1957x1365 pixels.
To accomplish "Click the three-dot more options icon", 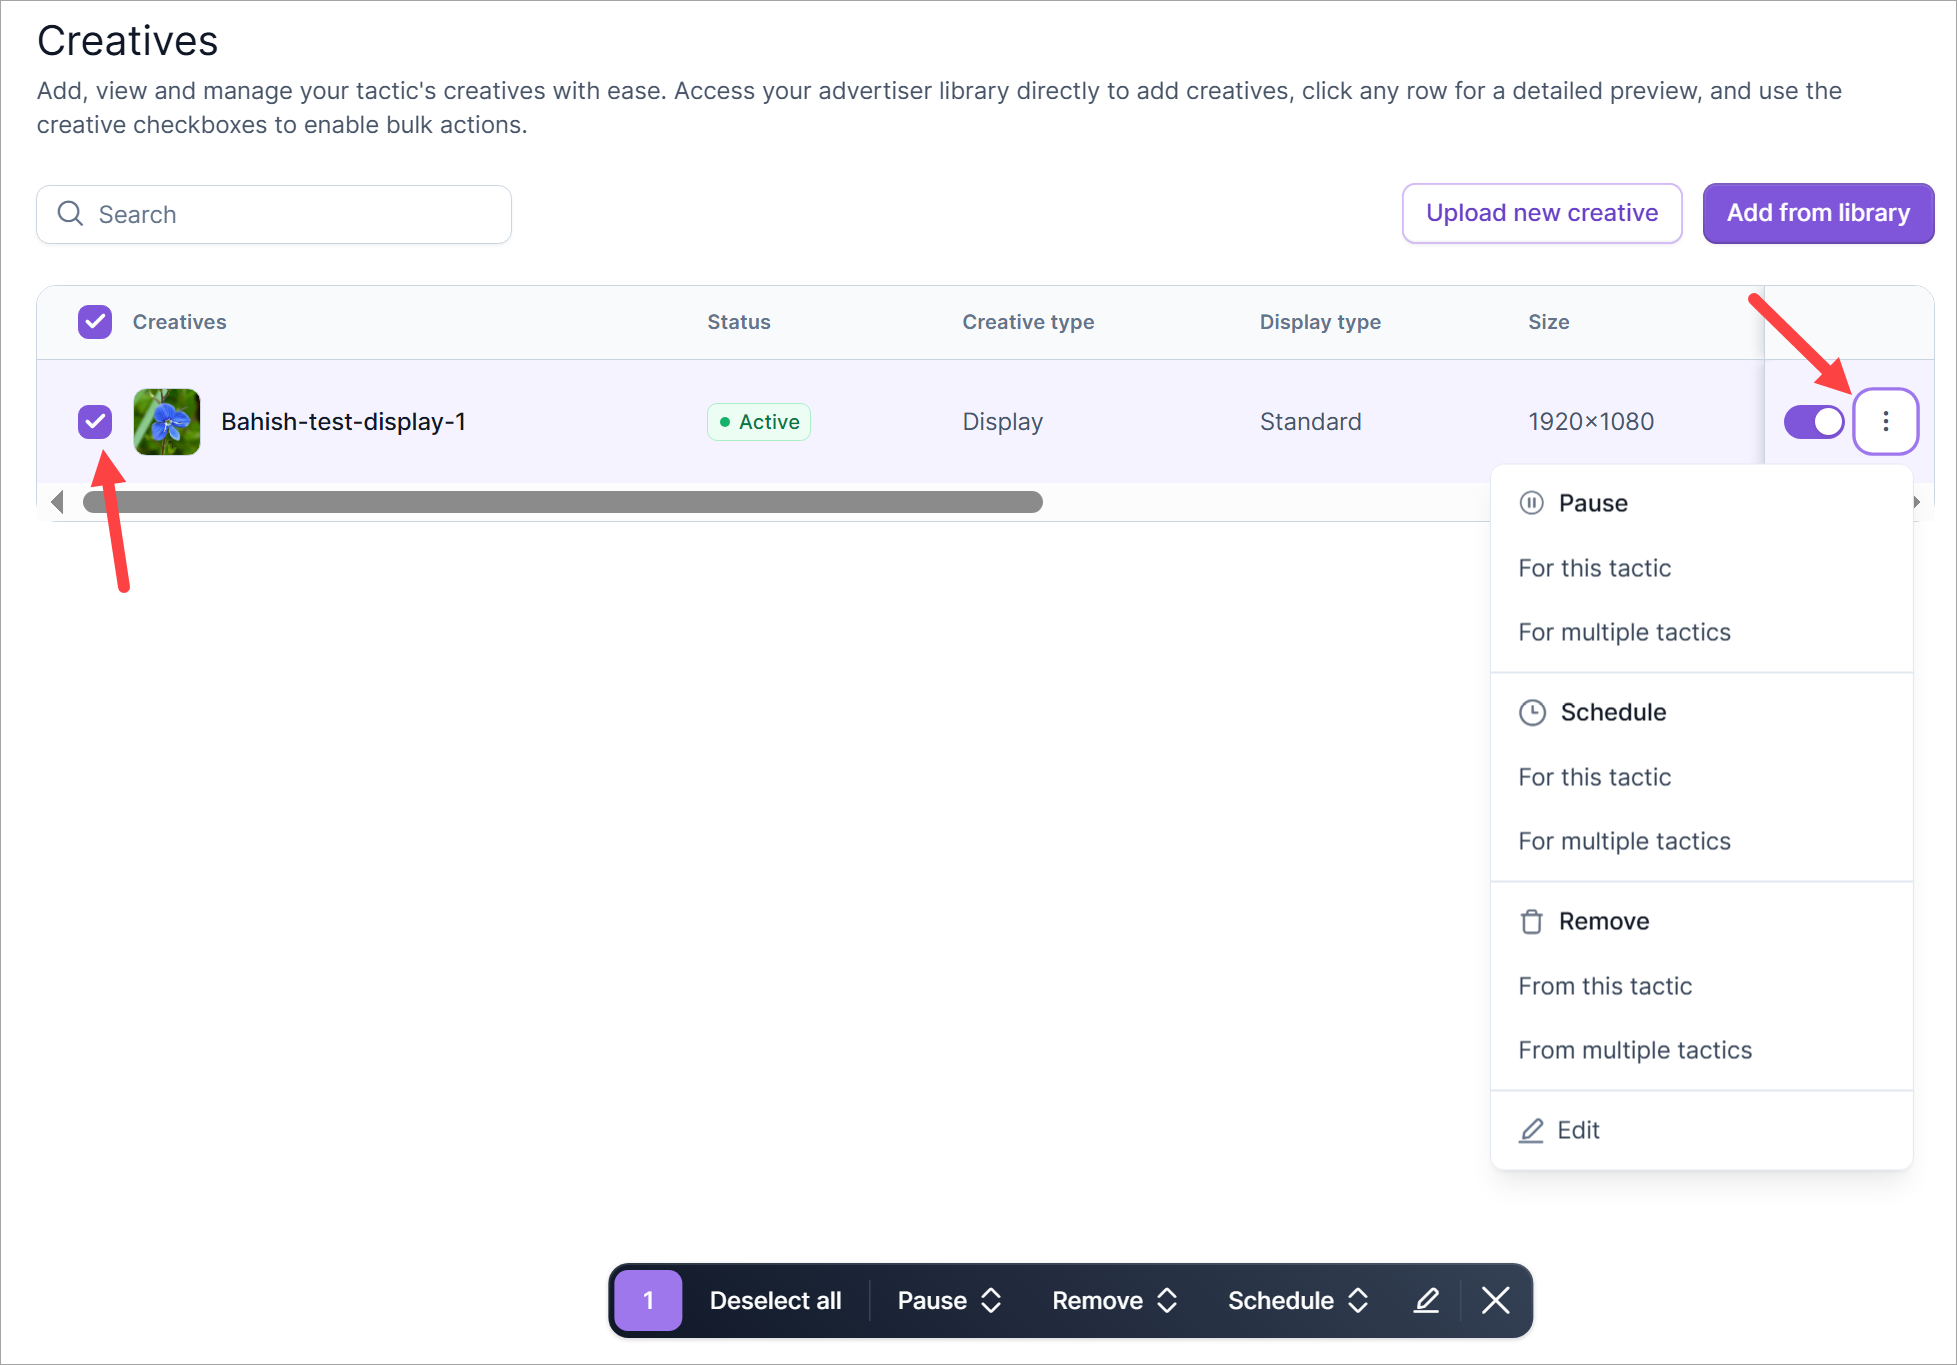I will point(1885,421).
